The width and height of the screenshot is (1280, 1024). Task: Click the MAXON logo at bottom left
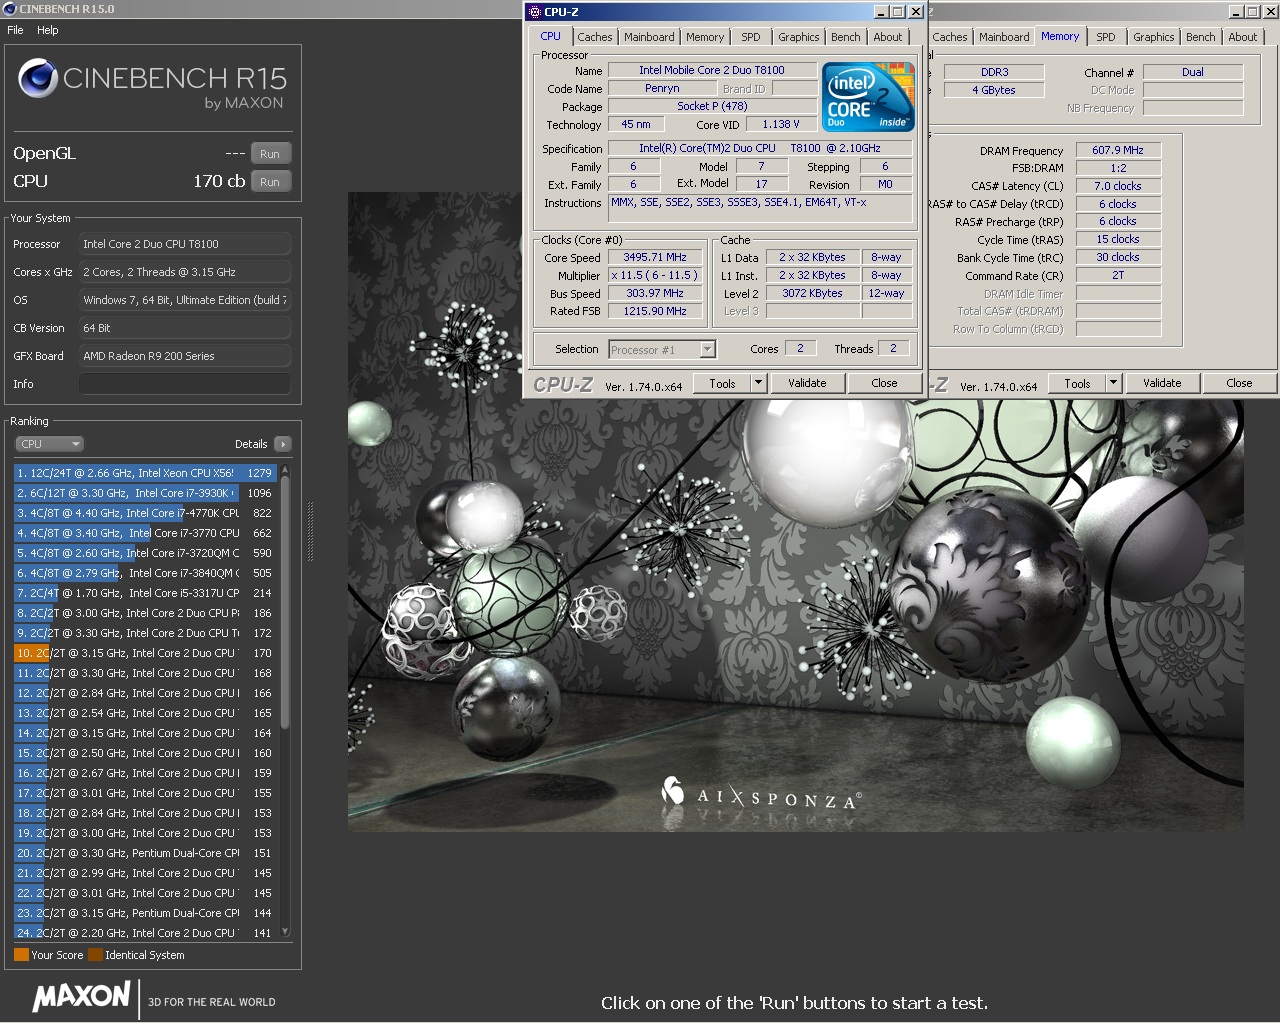[x=81, y=996]
